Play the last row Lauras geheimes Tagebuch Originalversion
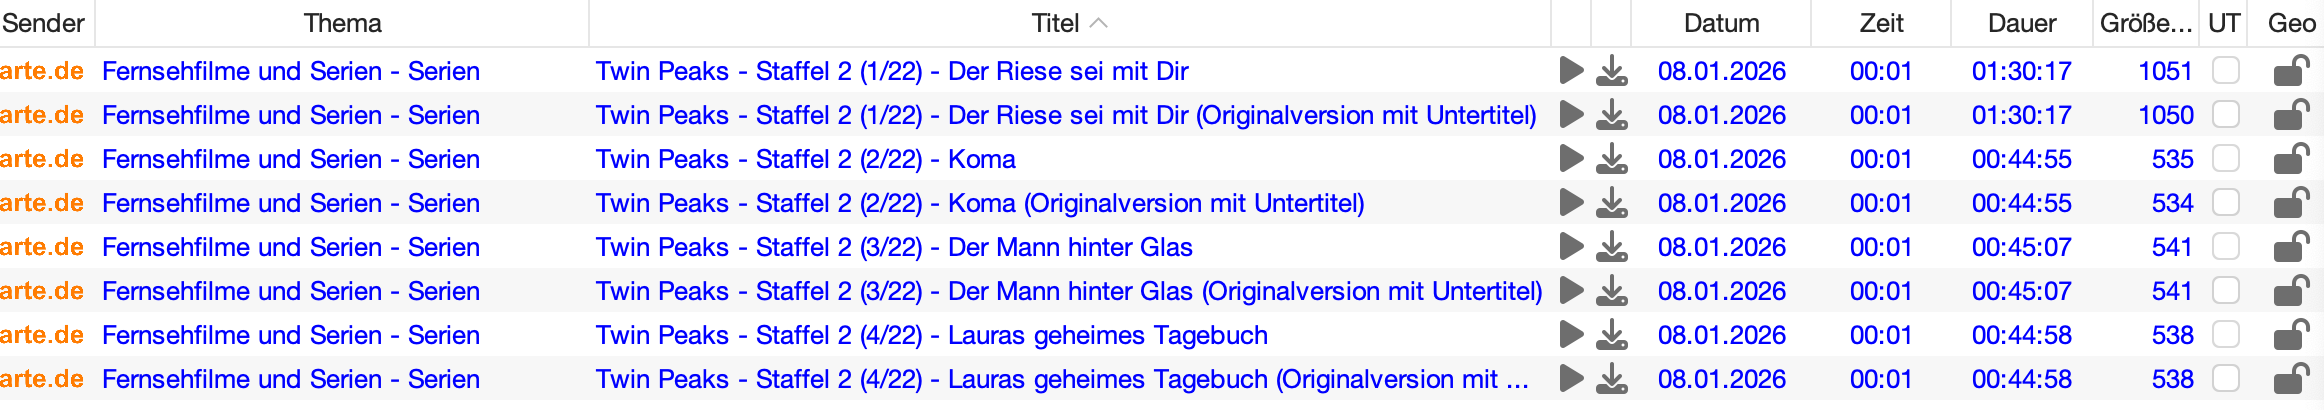The image size is (2324, 410). [1571, 379]
